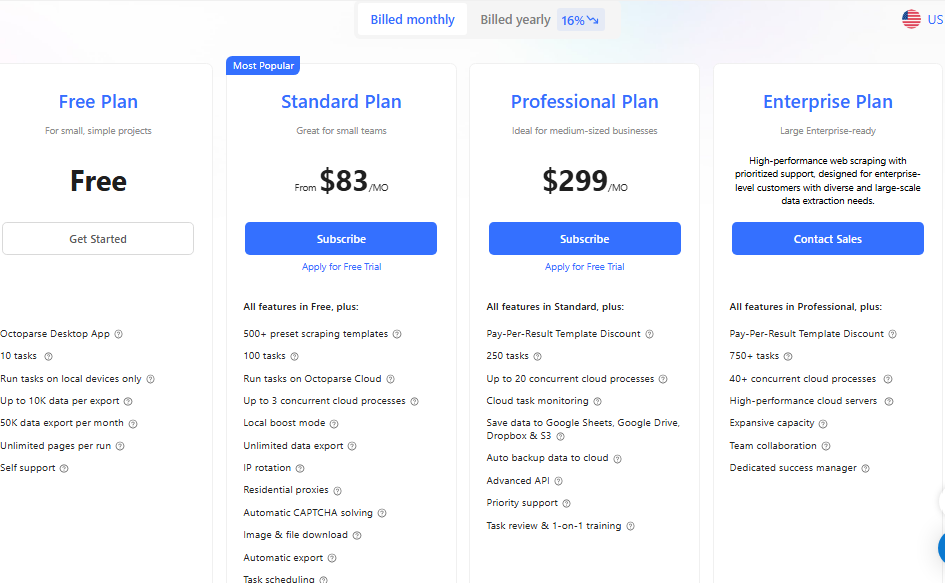The height and width of the screenshot is (583, 945).
Task: Select Billed monthly pricing option
Action: [x=412, y=20]
